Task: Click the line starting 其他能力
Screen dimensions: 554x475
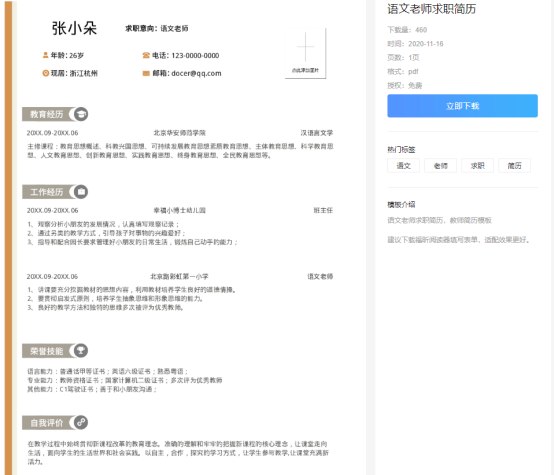Action: (92, 389)
